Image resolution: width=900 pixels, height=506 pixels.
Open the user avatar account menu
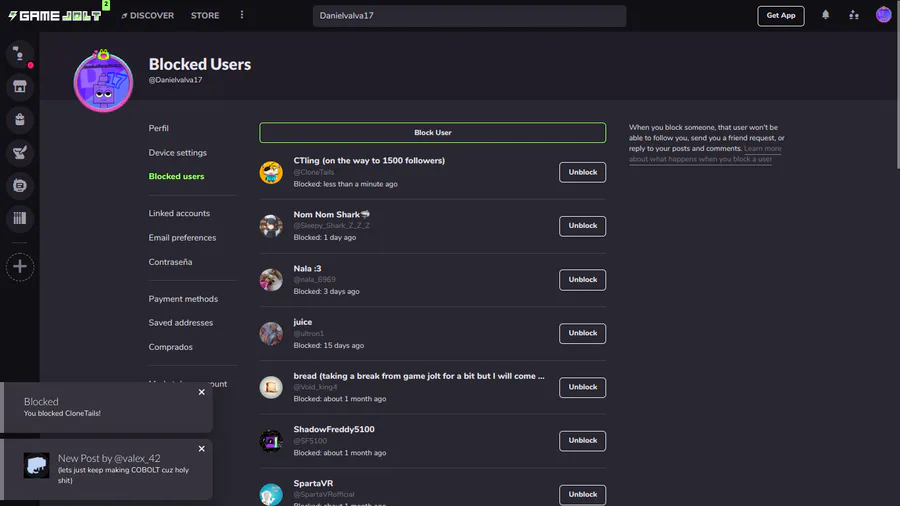pos(883,16)
